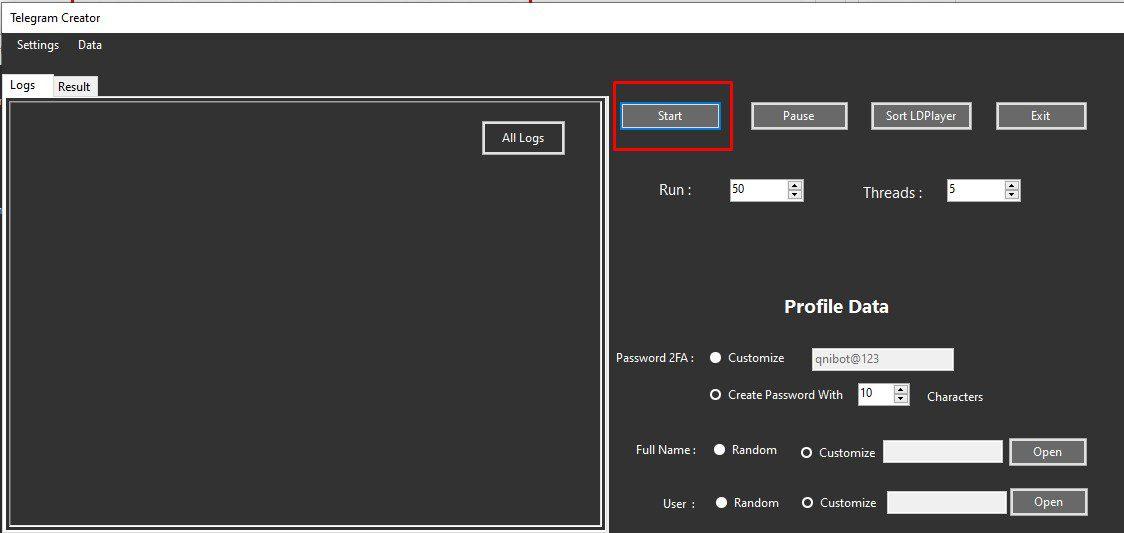This screenshot has height=533, width=1124.
Task: Click the Run value field showing 50
Action: pyautogui.click(x=758, y=190)
